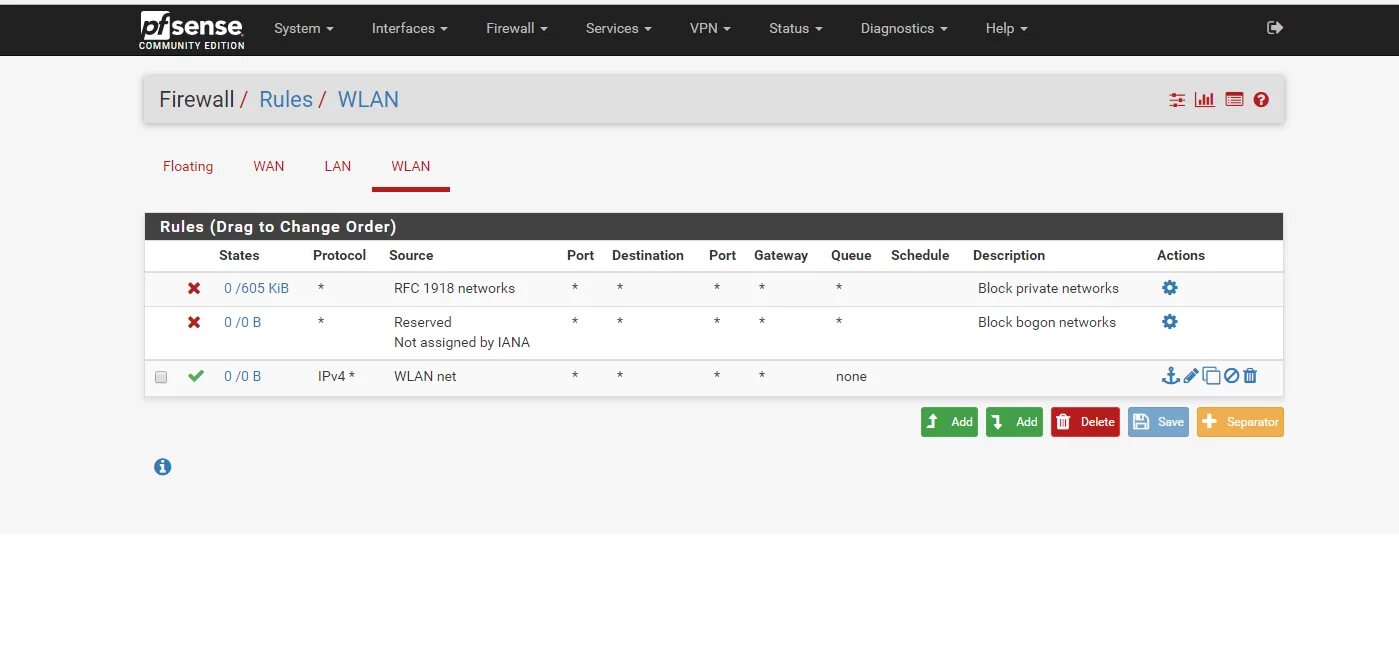Click the 'Actions' column header
1399x648 pixels.
(1181, 255)
